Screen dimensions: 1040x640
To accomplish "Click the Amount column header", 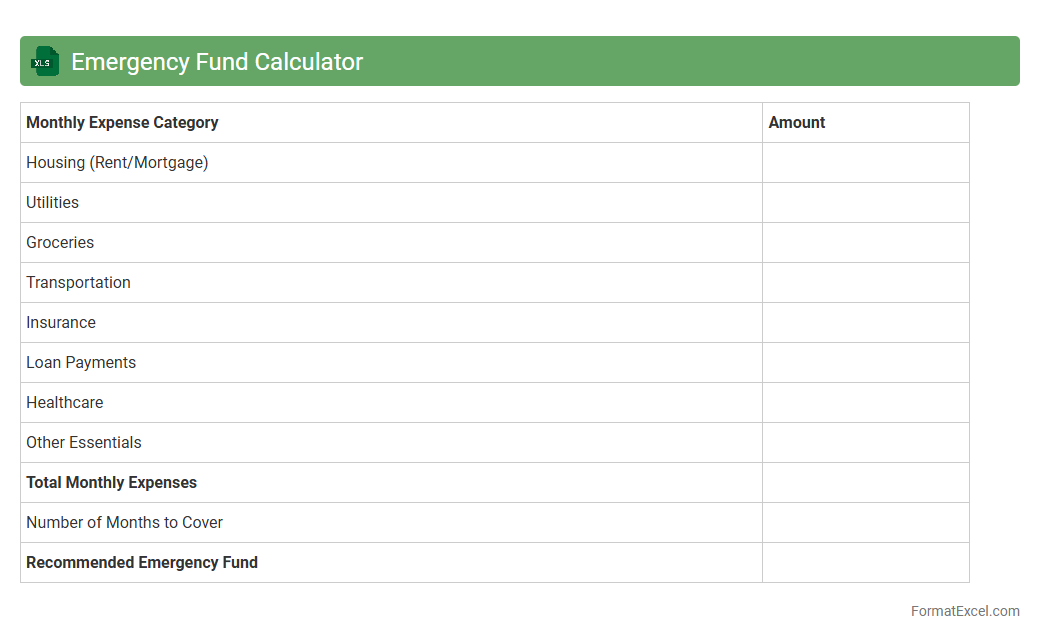I will coord(797,123).
